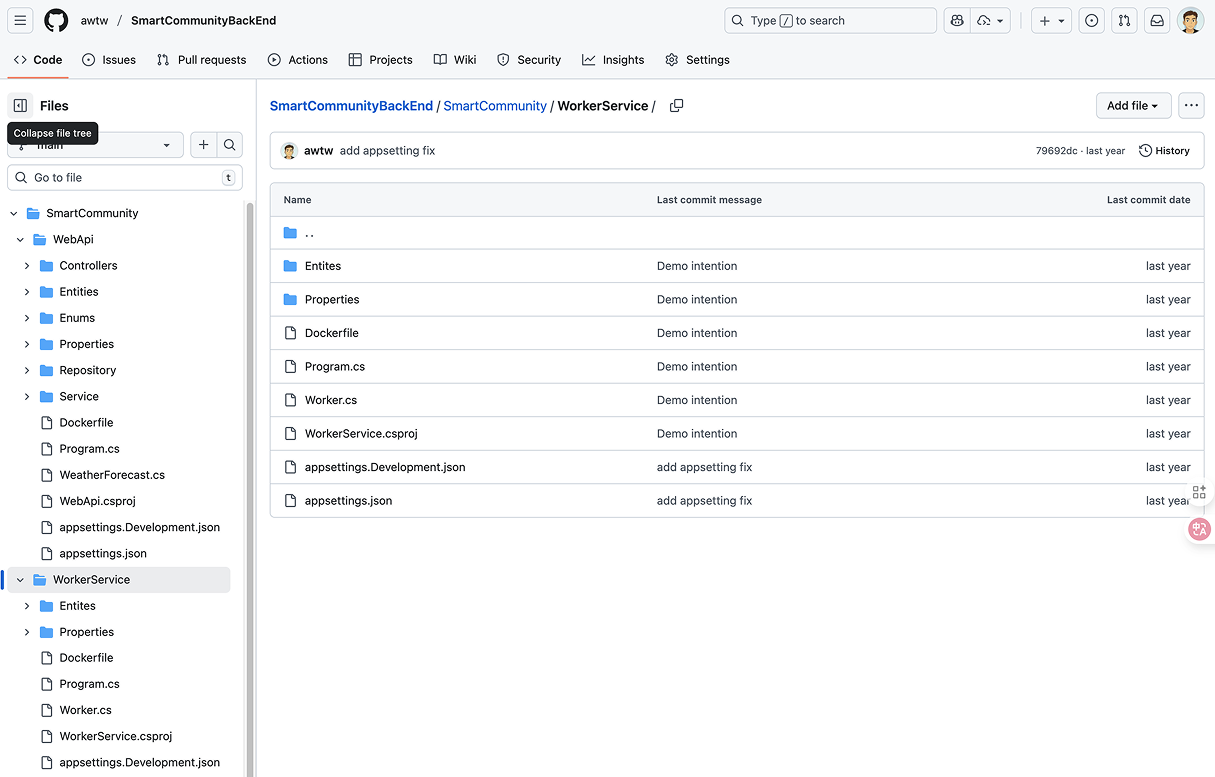Copy the WorkerService path with the copy icon
The width and height of the screenshot is (1215, 777).
[x=676, y=105]
